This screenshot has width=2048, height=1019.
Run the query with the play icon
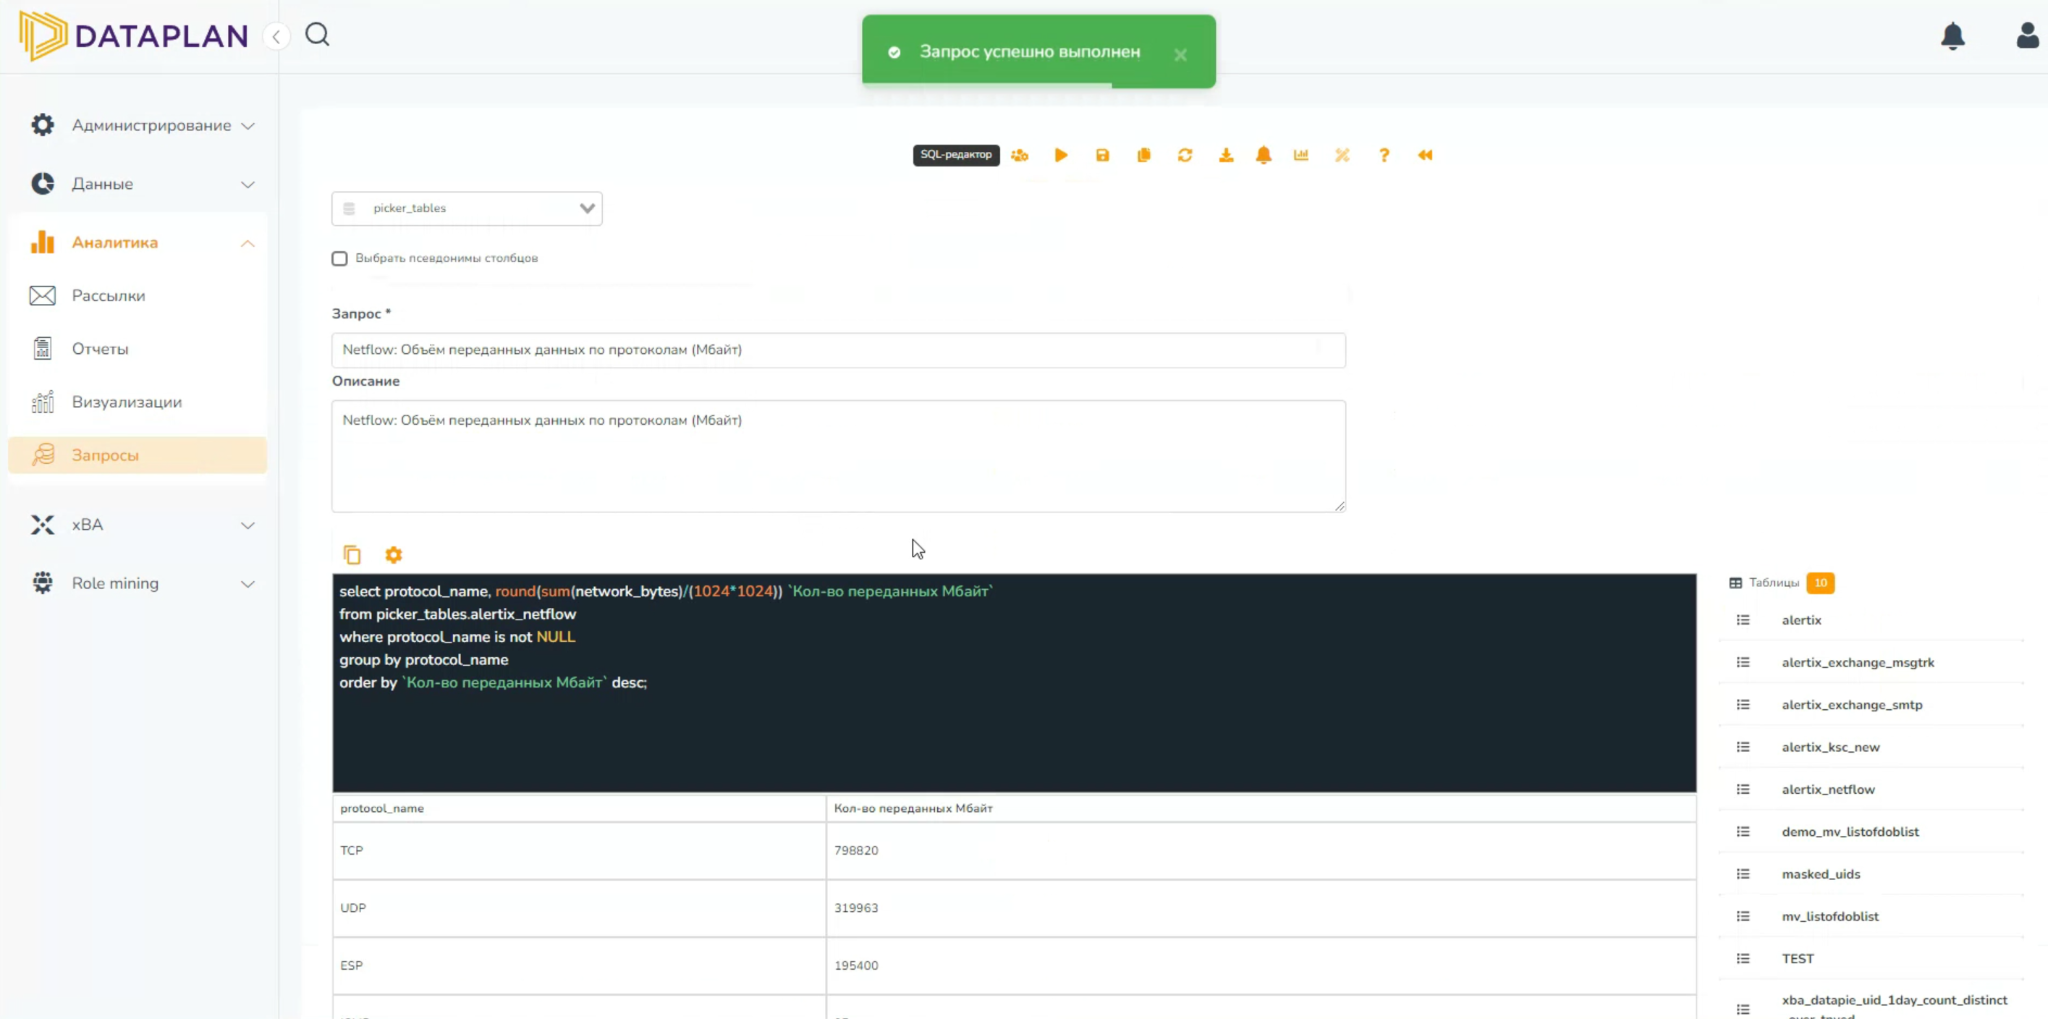1061,155
